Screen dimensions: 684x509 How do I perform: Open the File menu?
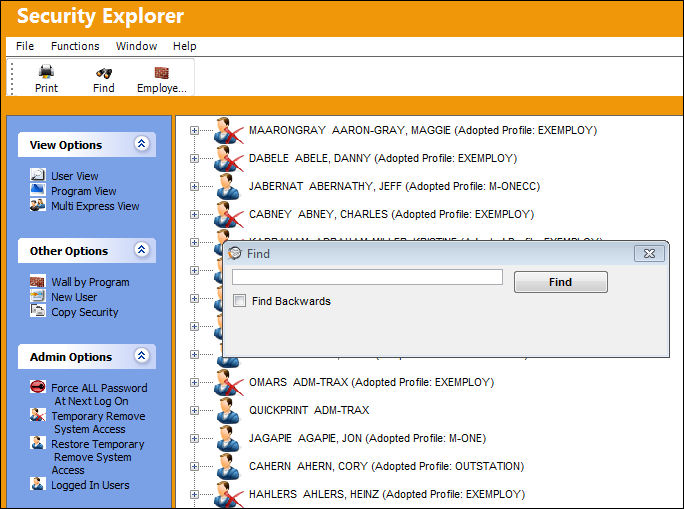pos(25,46)
